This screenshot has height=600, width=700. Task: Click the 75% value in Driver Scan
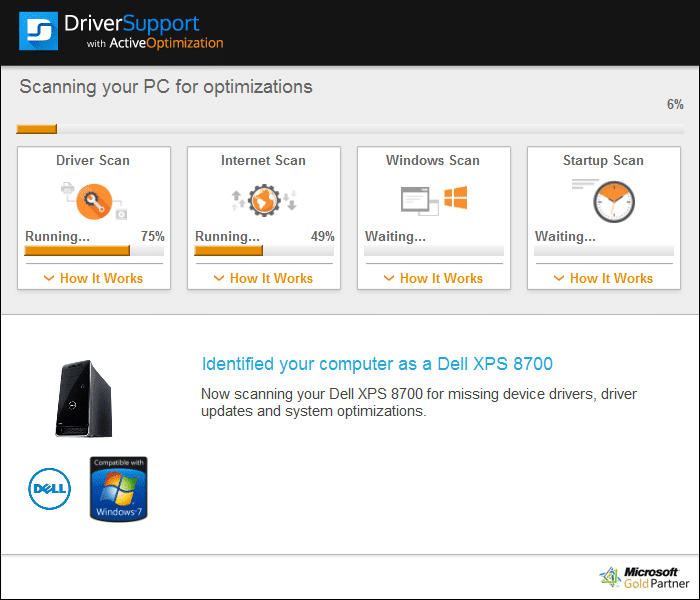click(x=153, y=236)
